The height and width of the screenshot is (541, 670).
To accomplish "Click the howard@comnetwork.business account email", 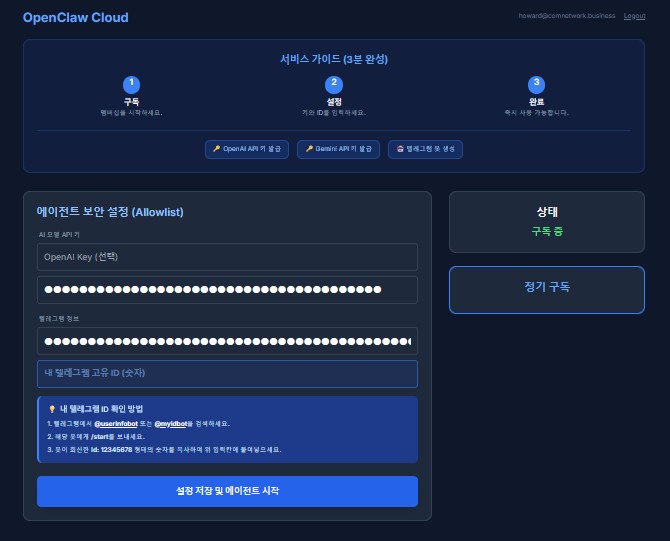I will (567, 16).
